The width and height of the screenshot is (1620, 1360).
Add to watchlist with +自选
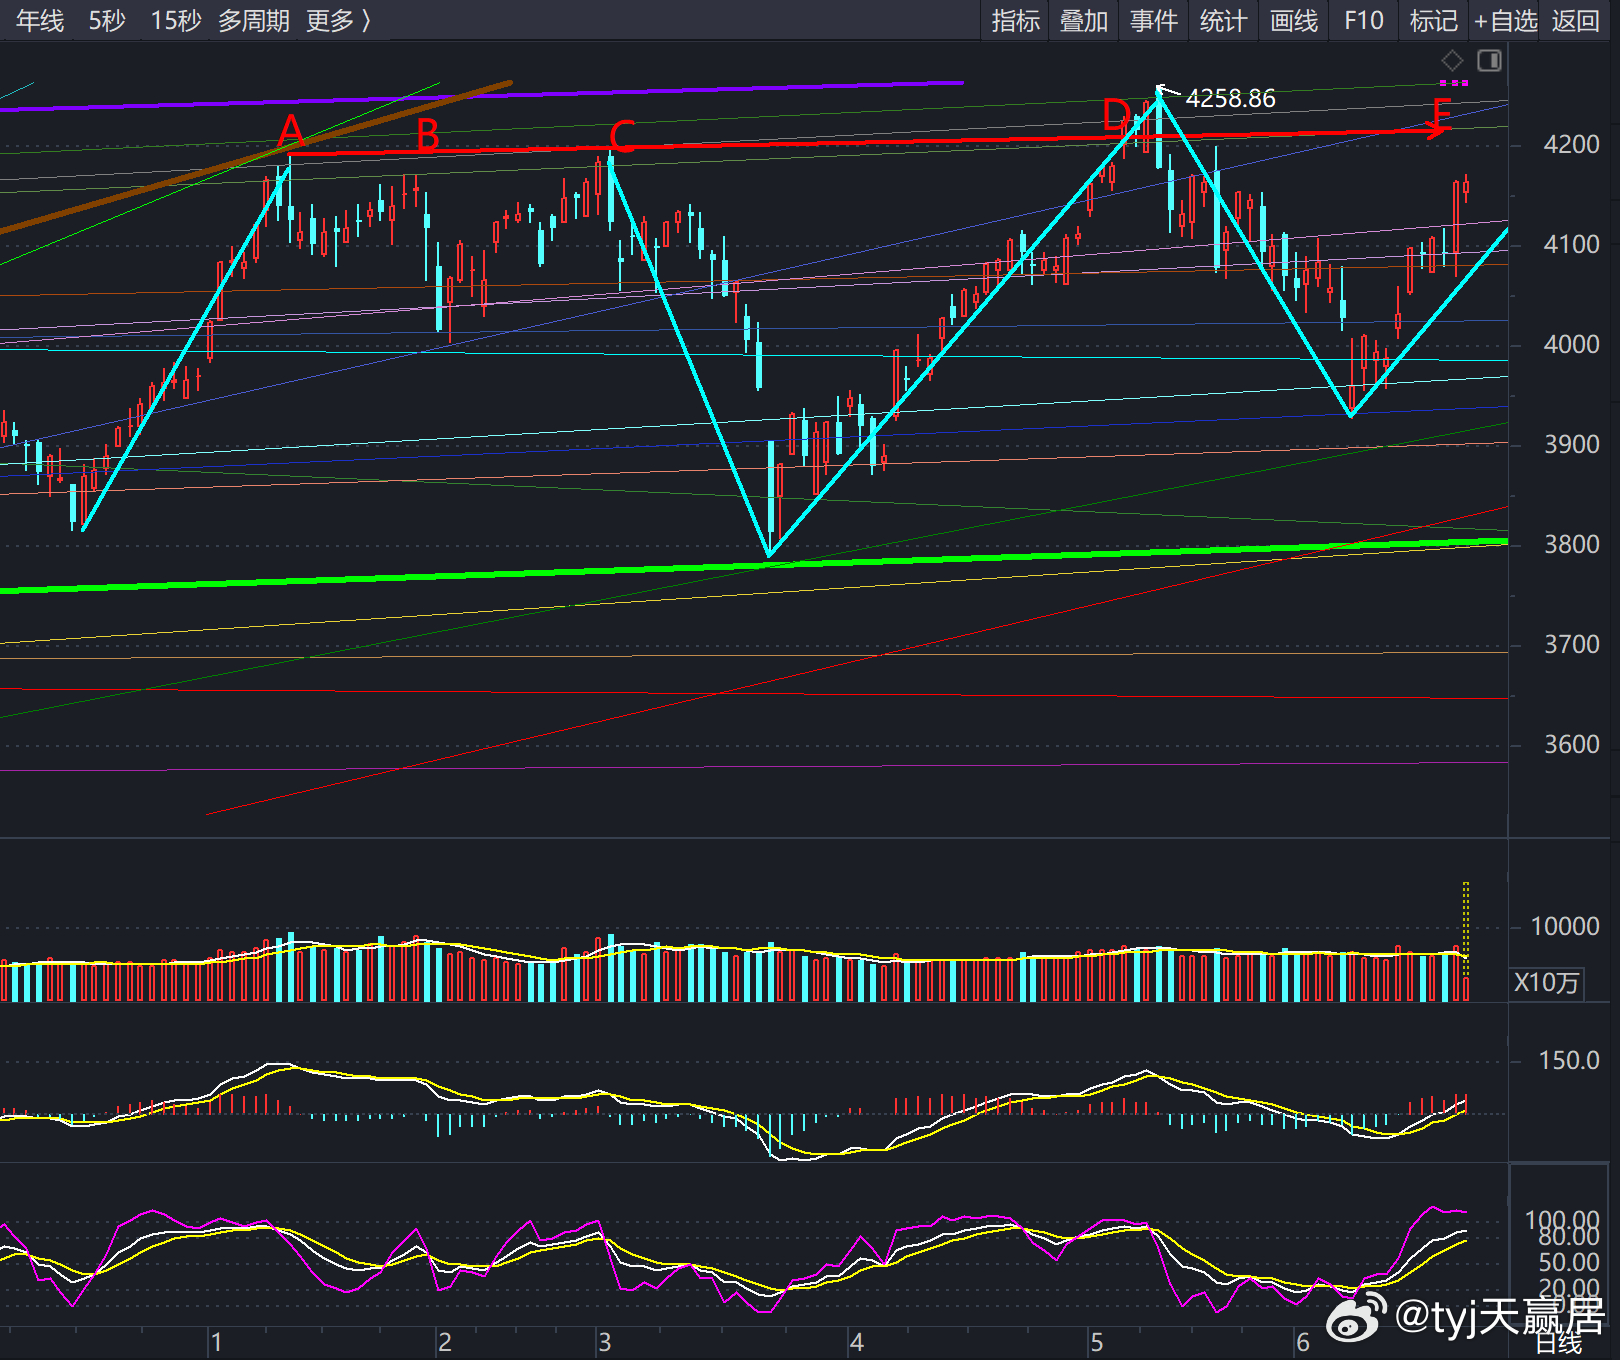[x=1505, y=20]
